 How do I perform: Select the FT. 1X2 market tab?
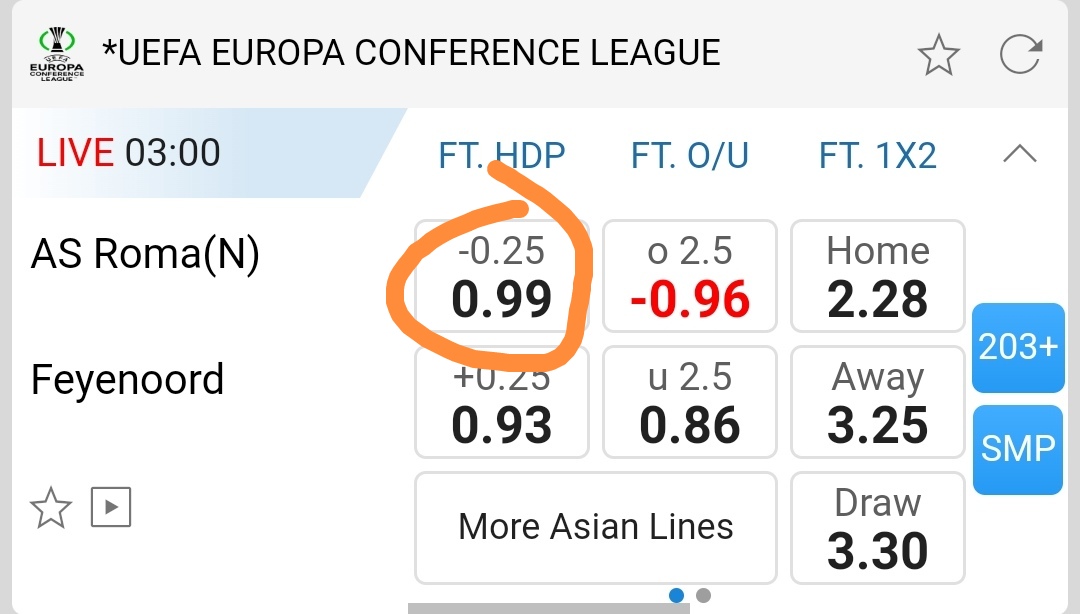[877, 156]
